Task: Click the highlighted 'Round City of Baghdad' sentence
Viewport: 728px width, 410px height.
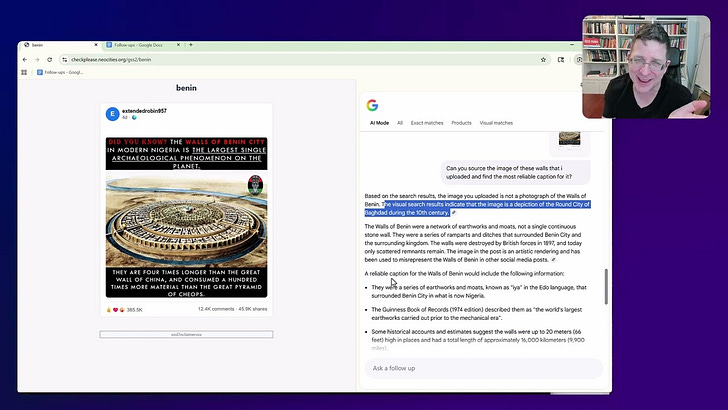Action: point(477,208)
